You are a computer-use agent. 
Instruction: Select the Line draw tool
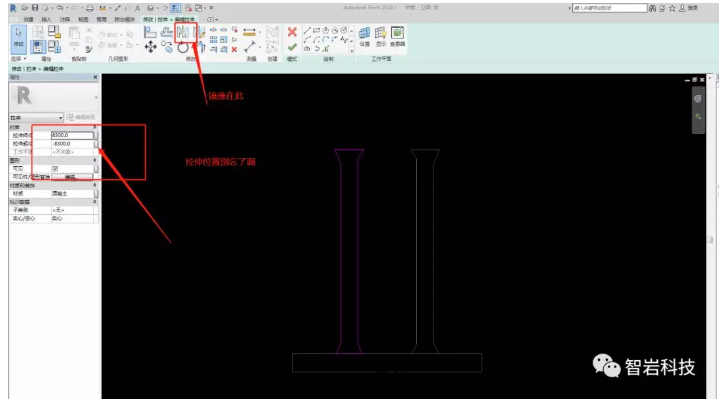point(307,30)
